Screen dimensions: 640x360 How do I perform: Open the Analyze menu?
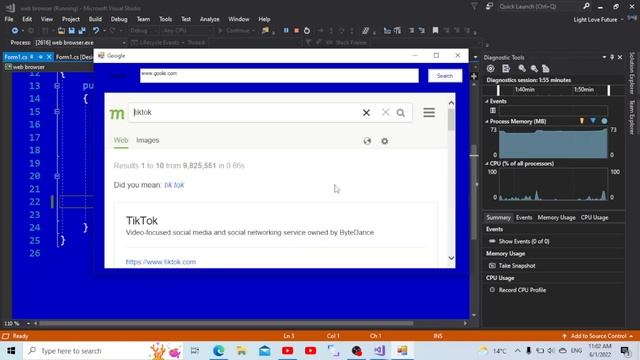[209, 19]
